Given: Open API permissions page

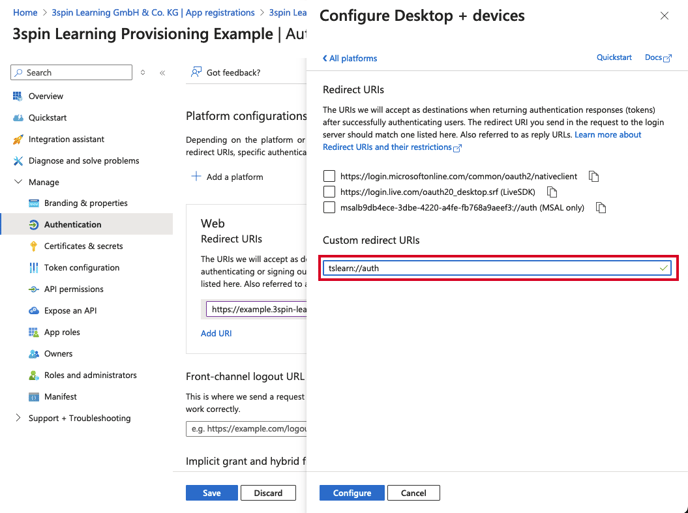Looking at the screenshot, I should tap(74, 289).
